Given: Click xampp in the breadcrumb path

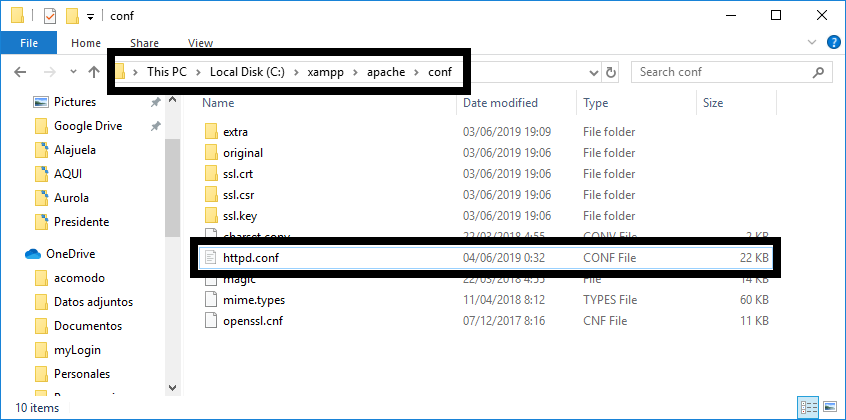Looking at the screenshot, I should click(325, 72).
